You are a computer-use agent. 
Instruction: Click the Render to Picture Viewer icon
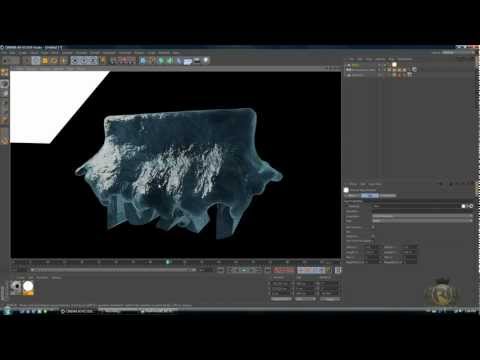[x=123, y=60]
